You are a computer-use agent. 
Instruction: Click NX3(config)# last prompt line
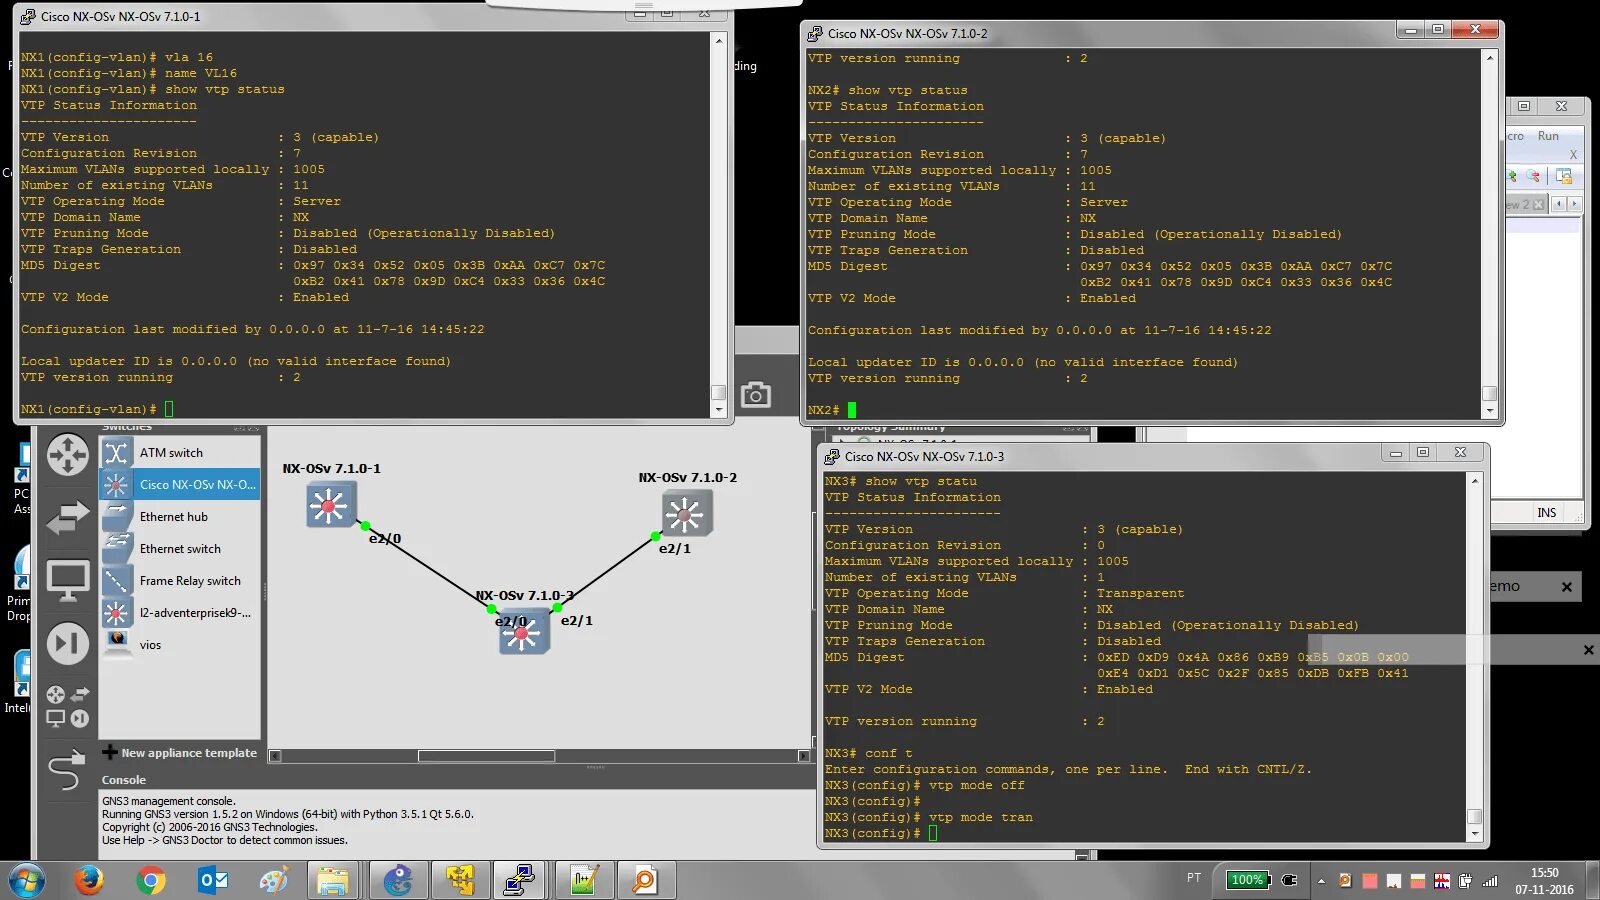880,833
